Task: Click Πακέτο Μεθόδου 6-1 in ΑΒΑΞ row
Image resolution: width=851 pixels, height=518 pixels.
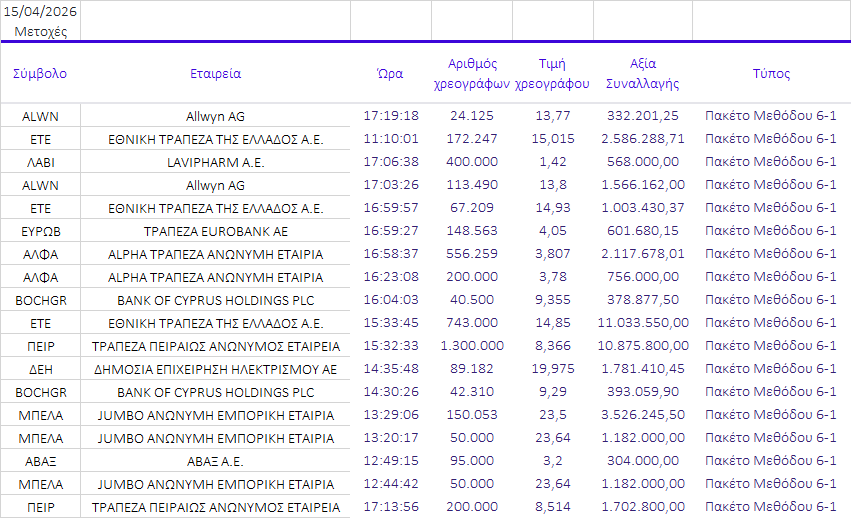Action: point(771,460)
